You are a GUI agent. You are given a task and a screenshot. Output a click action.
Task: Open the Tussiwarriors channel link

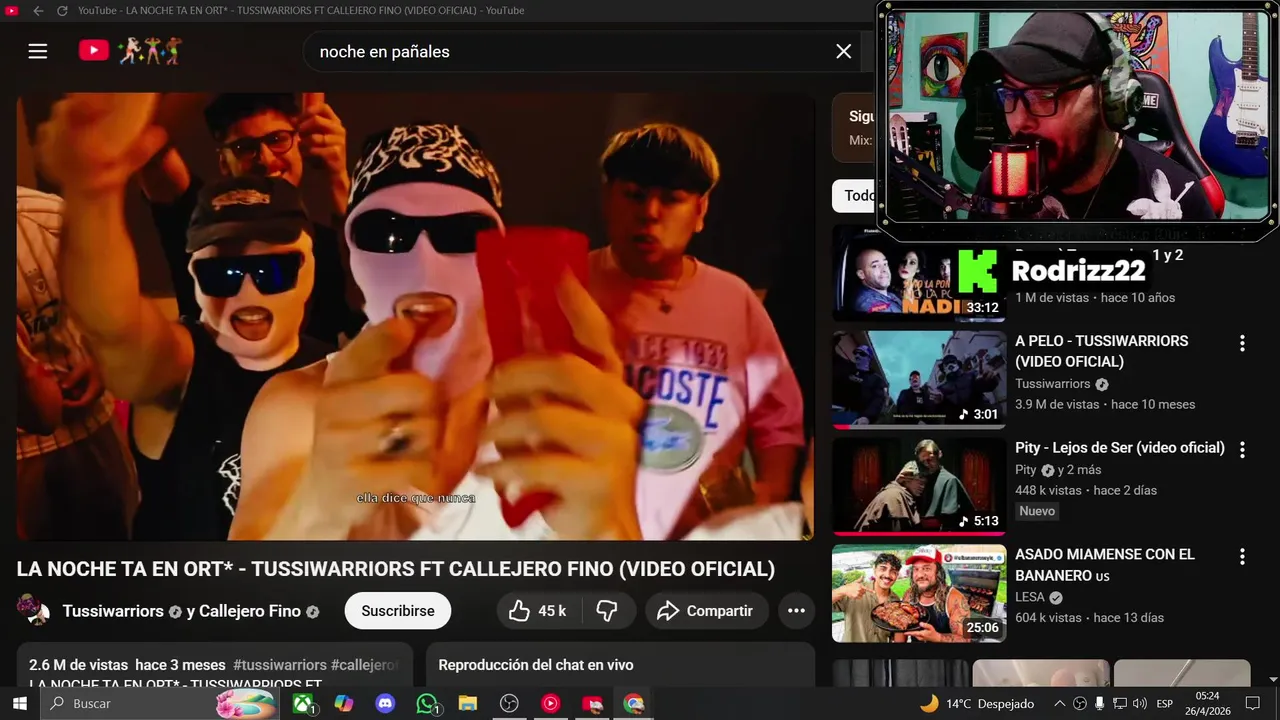(113, 611)
